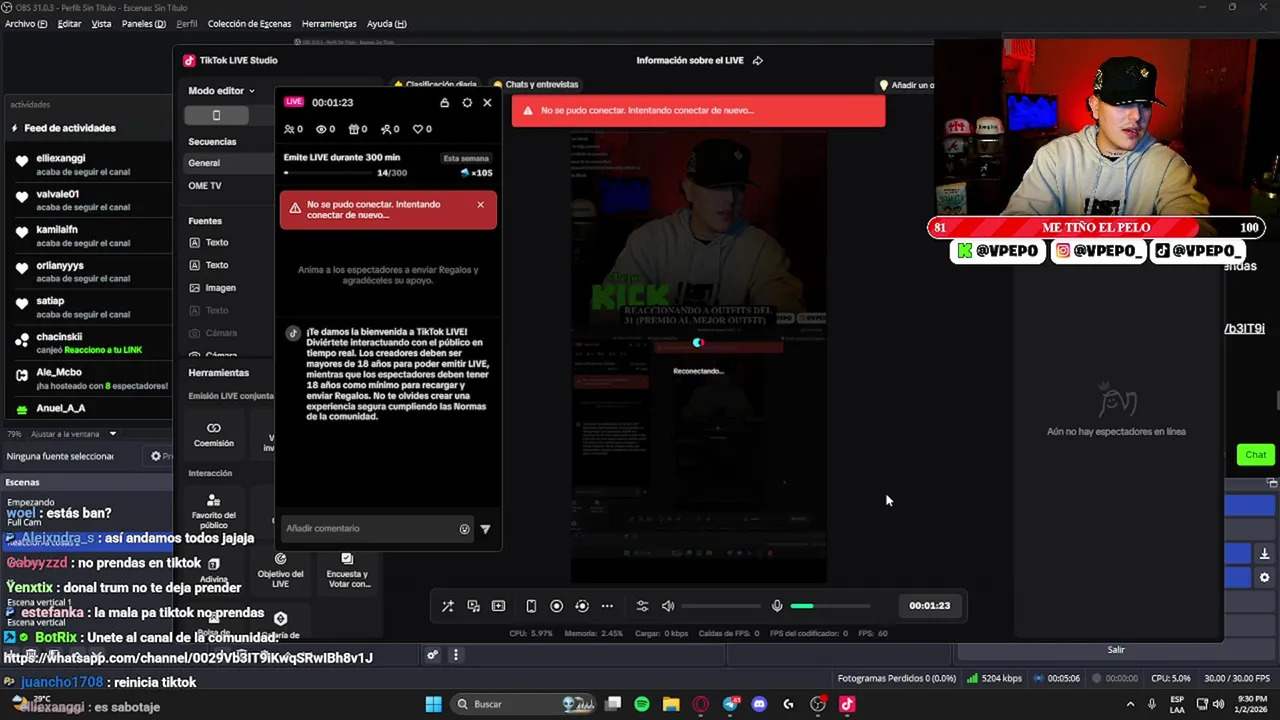Click the add screen capture icon

pyautogui.click(x=498, y=606)
